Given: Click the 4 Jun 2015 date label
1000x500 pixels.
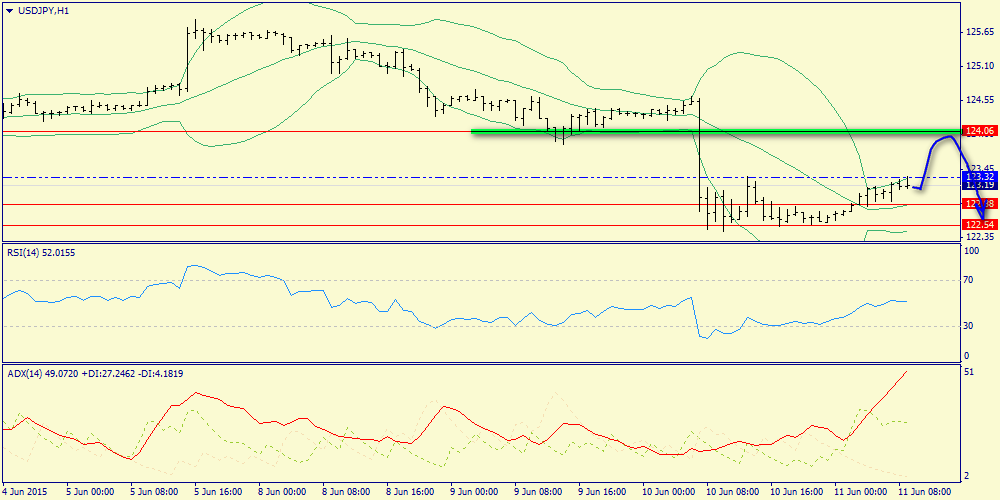Looking at the screenshot, I should tap(24, 492).
